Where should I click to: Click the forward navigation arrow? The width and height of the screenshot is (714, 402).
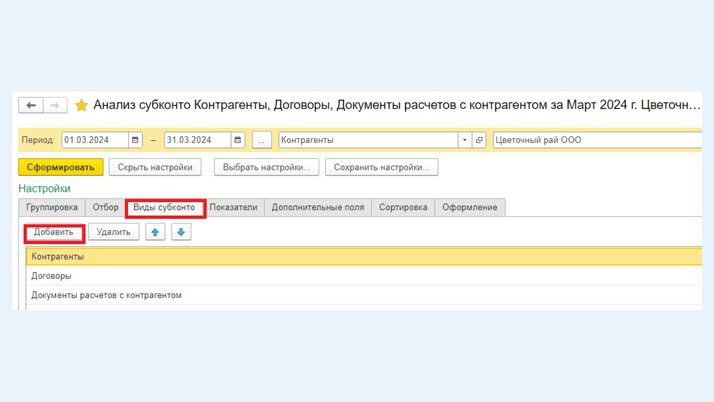coord(55,105)
